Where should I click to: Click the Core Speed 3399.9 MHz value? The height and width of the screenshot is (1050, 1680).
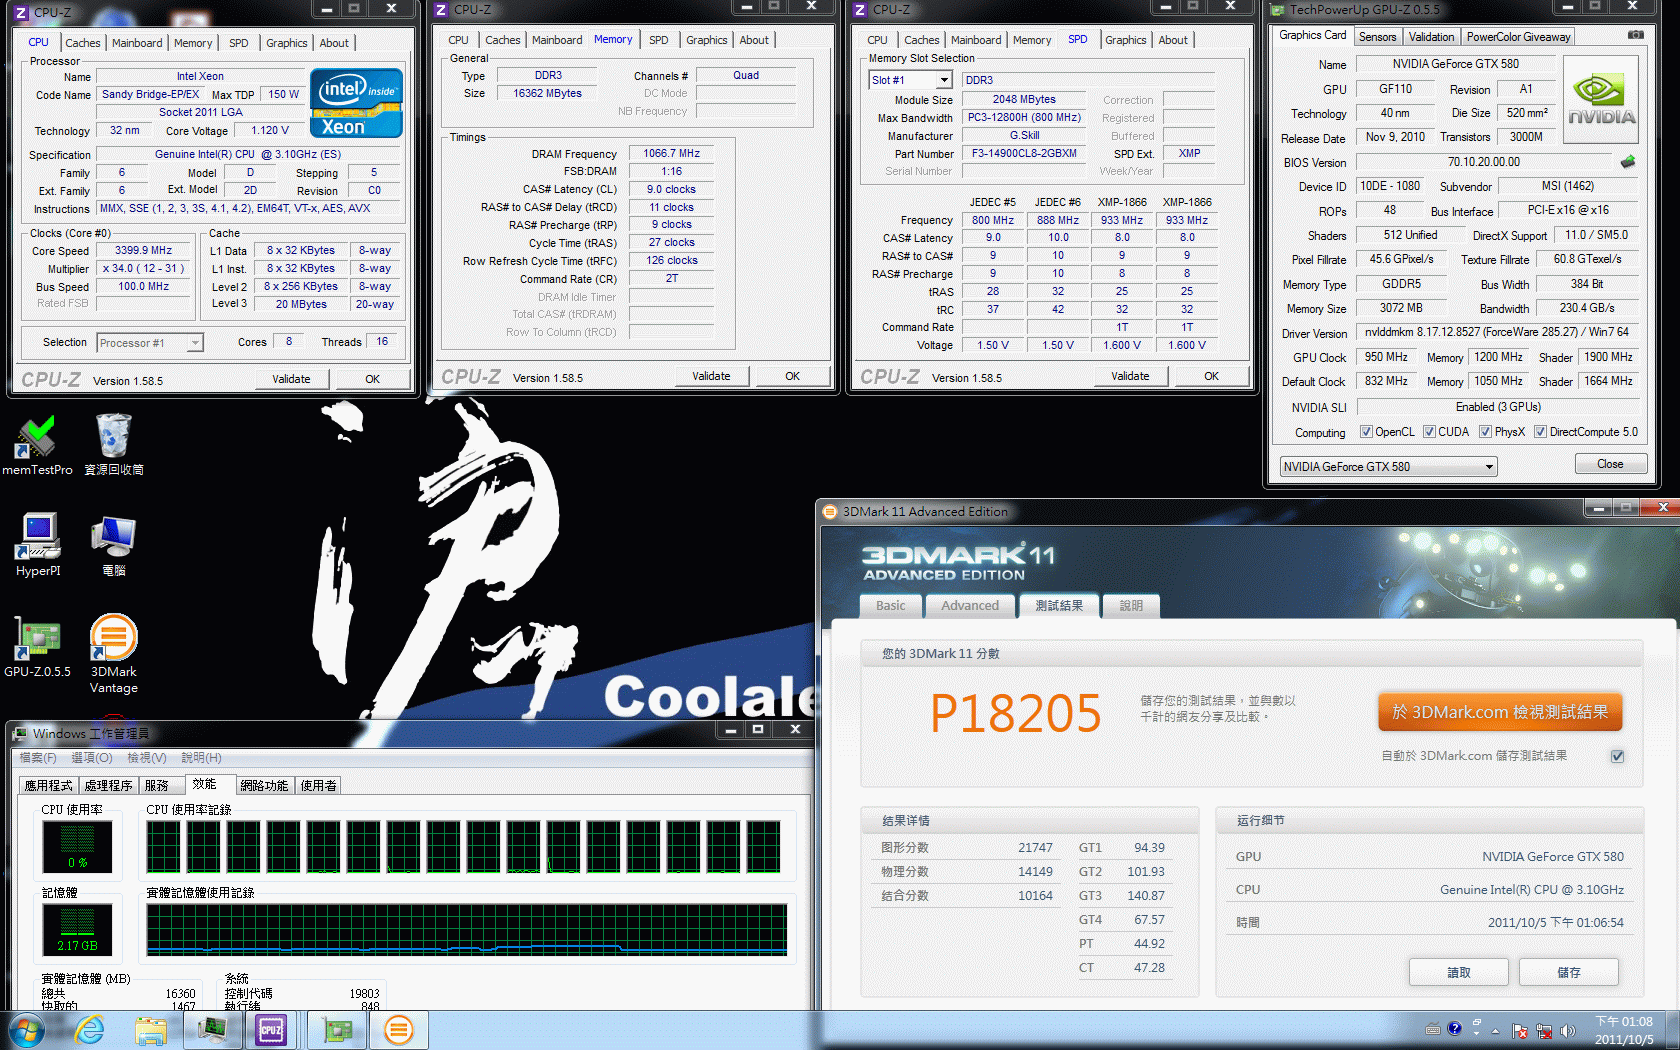pyautogui.click(x=143, y=251)
